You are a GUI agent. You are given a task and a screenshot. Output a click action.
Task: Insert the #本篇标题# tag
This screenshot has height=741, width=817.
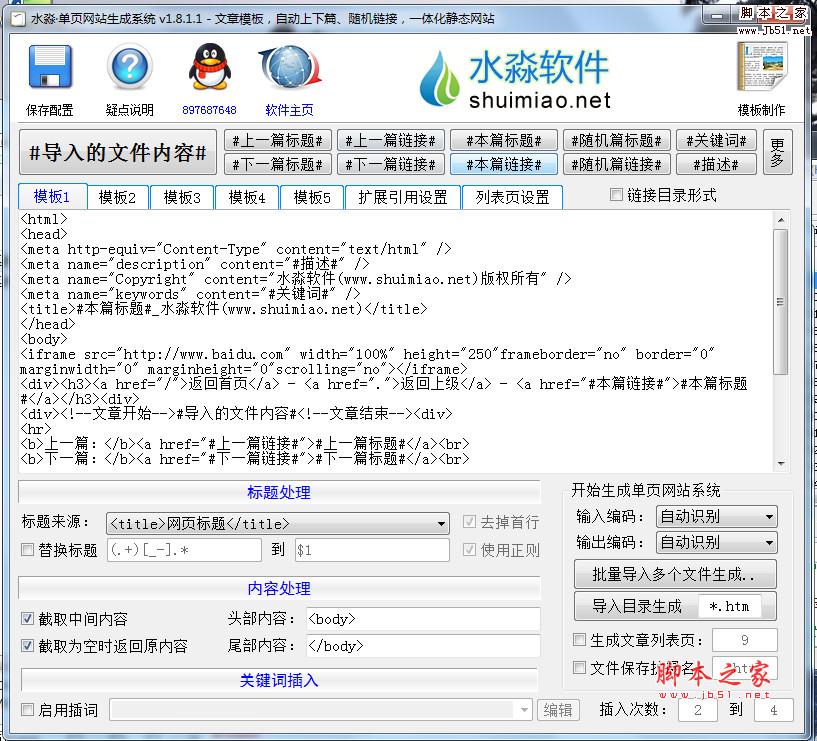click(504, 140)
